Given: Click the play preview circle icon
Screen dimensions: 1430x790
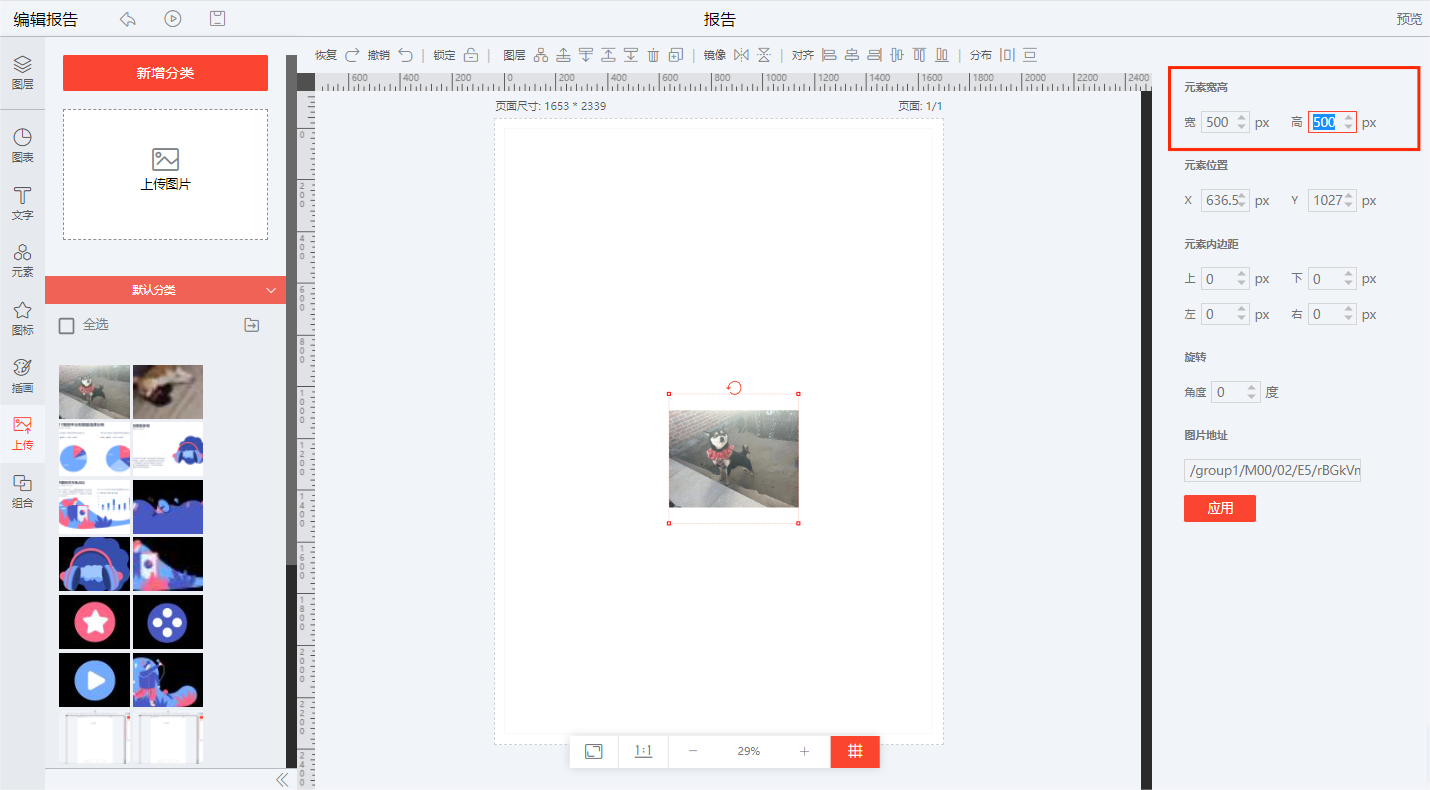Looking at the screenshot, I should pyautogui.click(x=173, y=19).
